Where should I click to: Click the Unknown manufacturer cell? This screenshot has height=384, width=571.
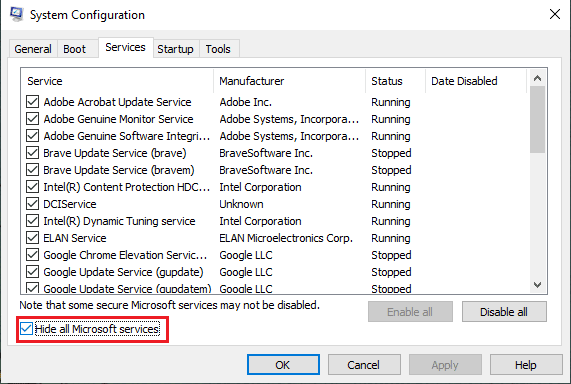(x=241, y=204)
